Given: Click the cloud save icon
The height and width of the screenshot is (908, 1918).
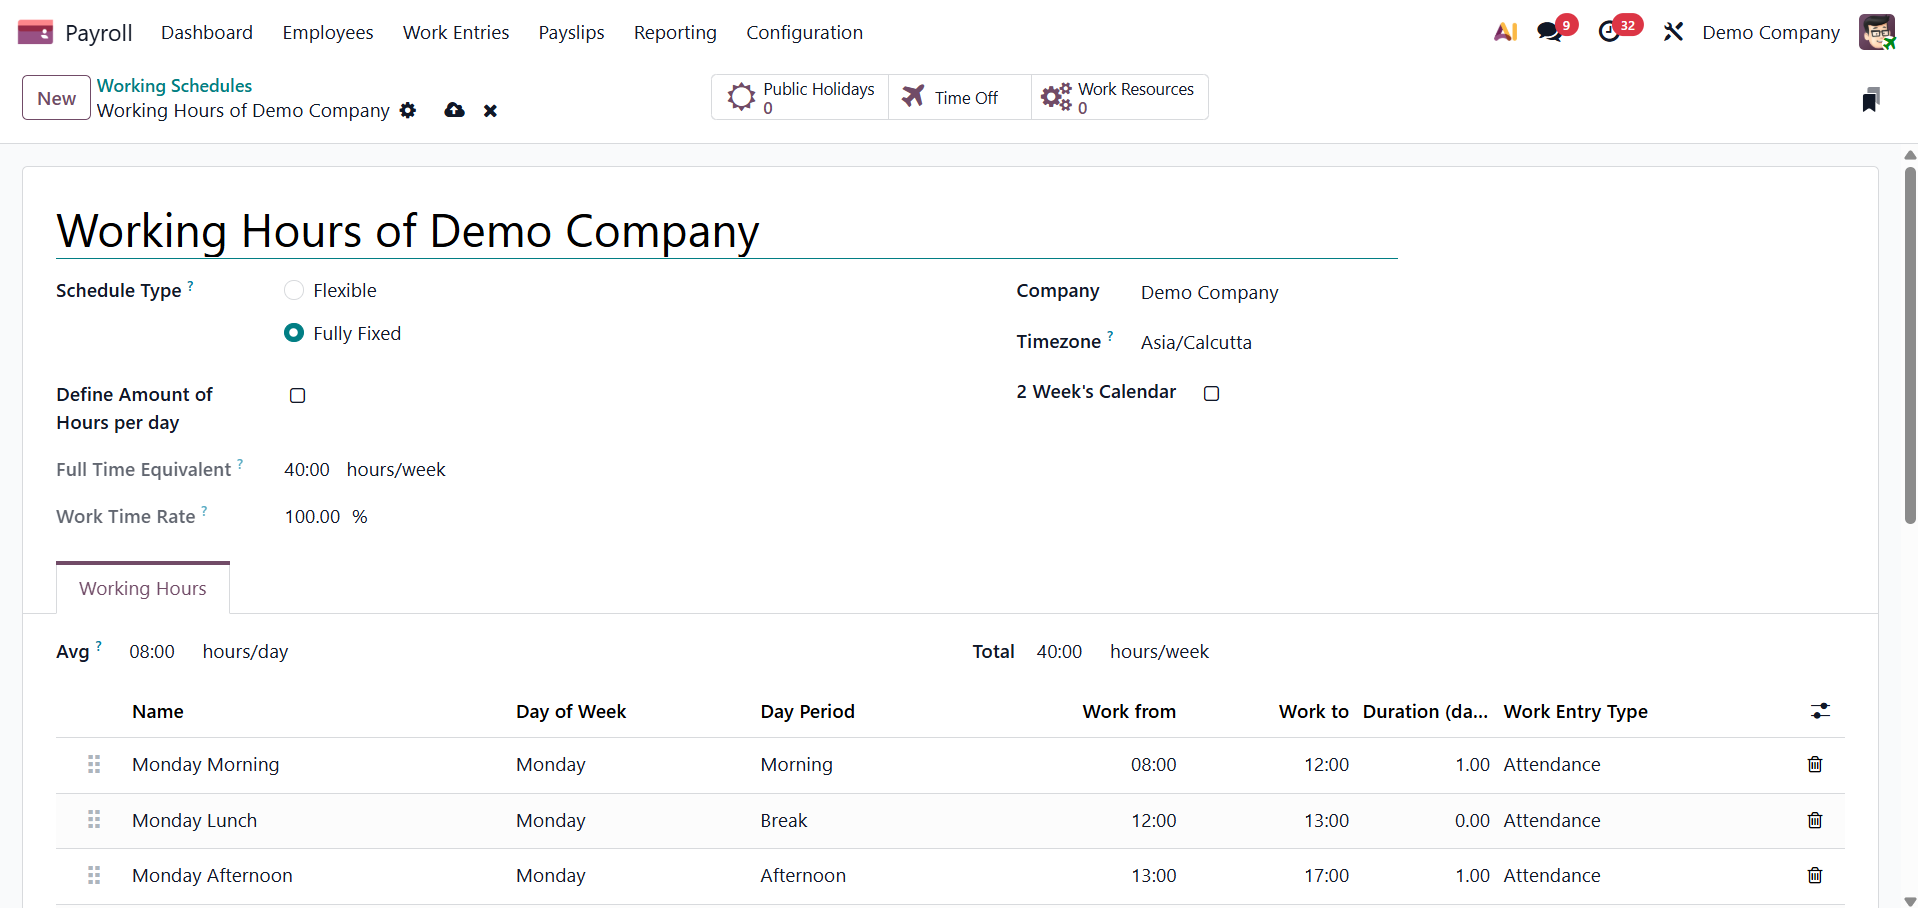Looking at the screenshot, I should coord(454,110).
